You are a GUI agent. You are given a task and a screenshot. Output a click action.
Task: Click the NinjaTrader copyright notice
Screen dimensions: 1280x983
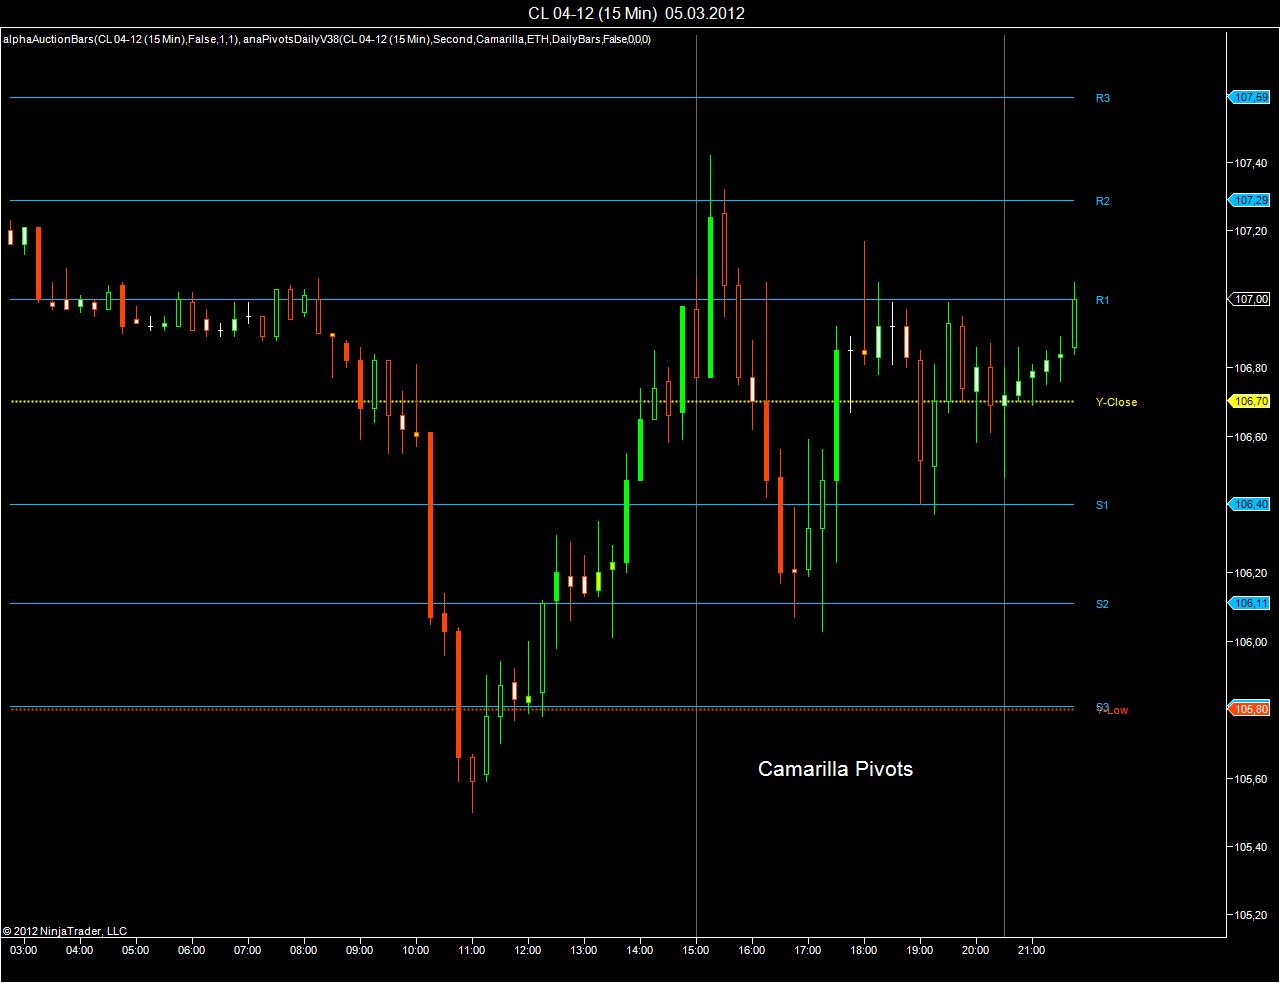[65, 931]
